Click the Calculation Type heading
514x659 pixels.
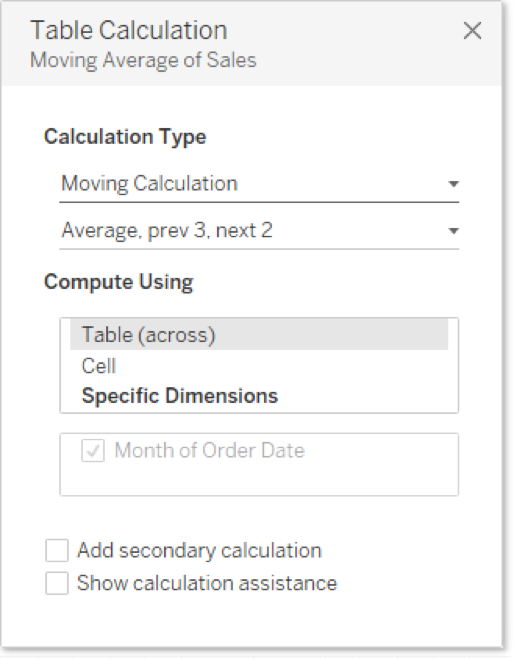pos(125,137)
